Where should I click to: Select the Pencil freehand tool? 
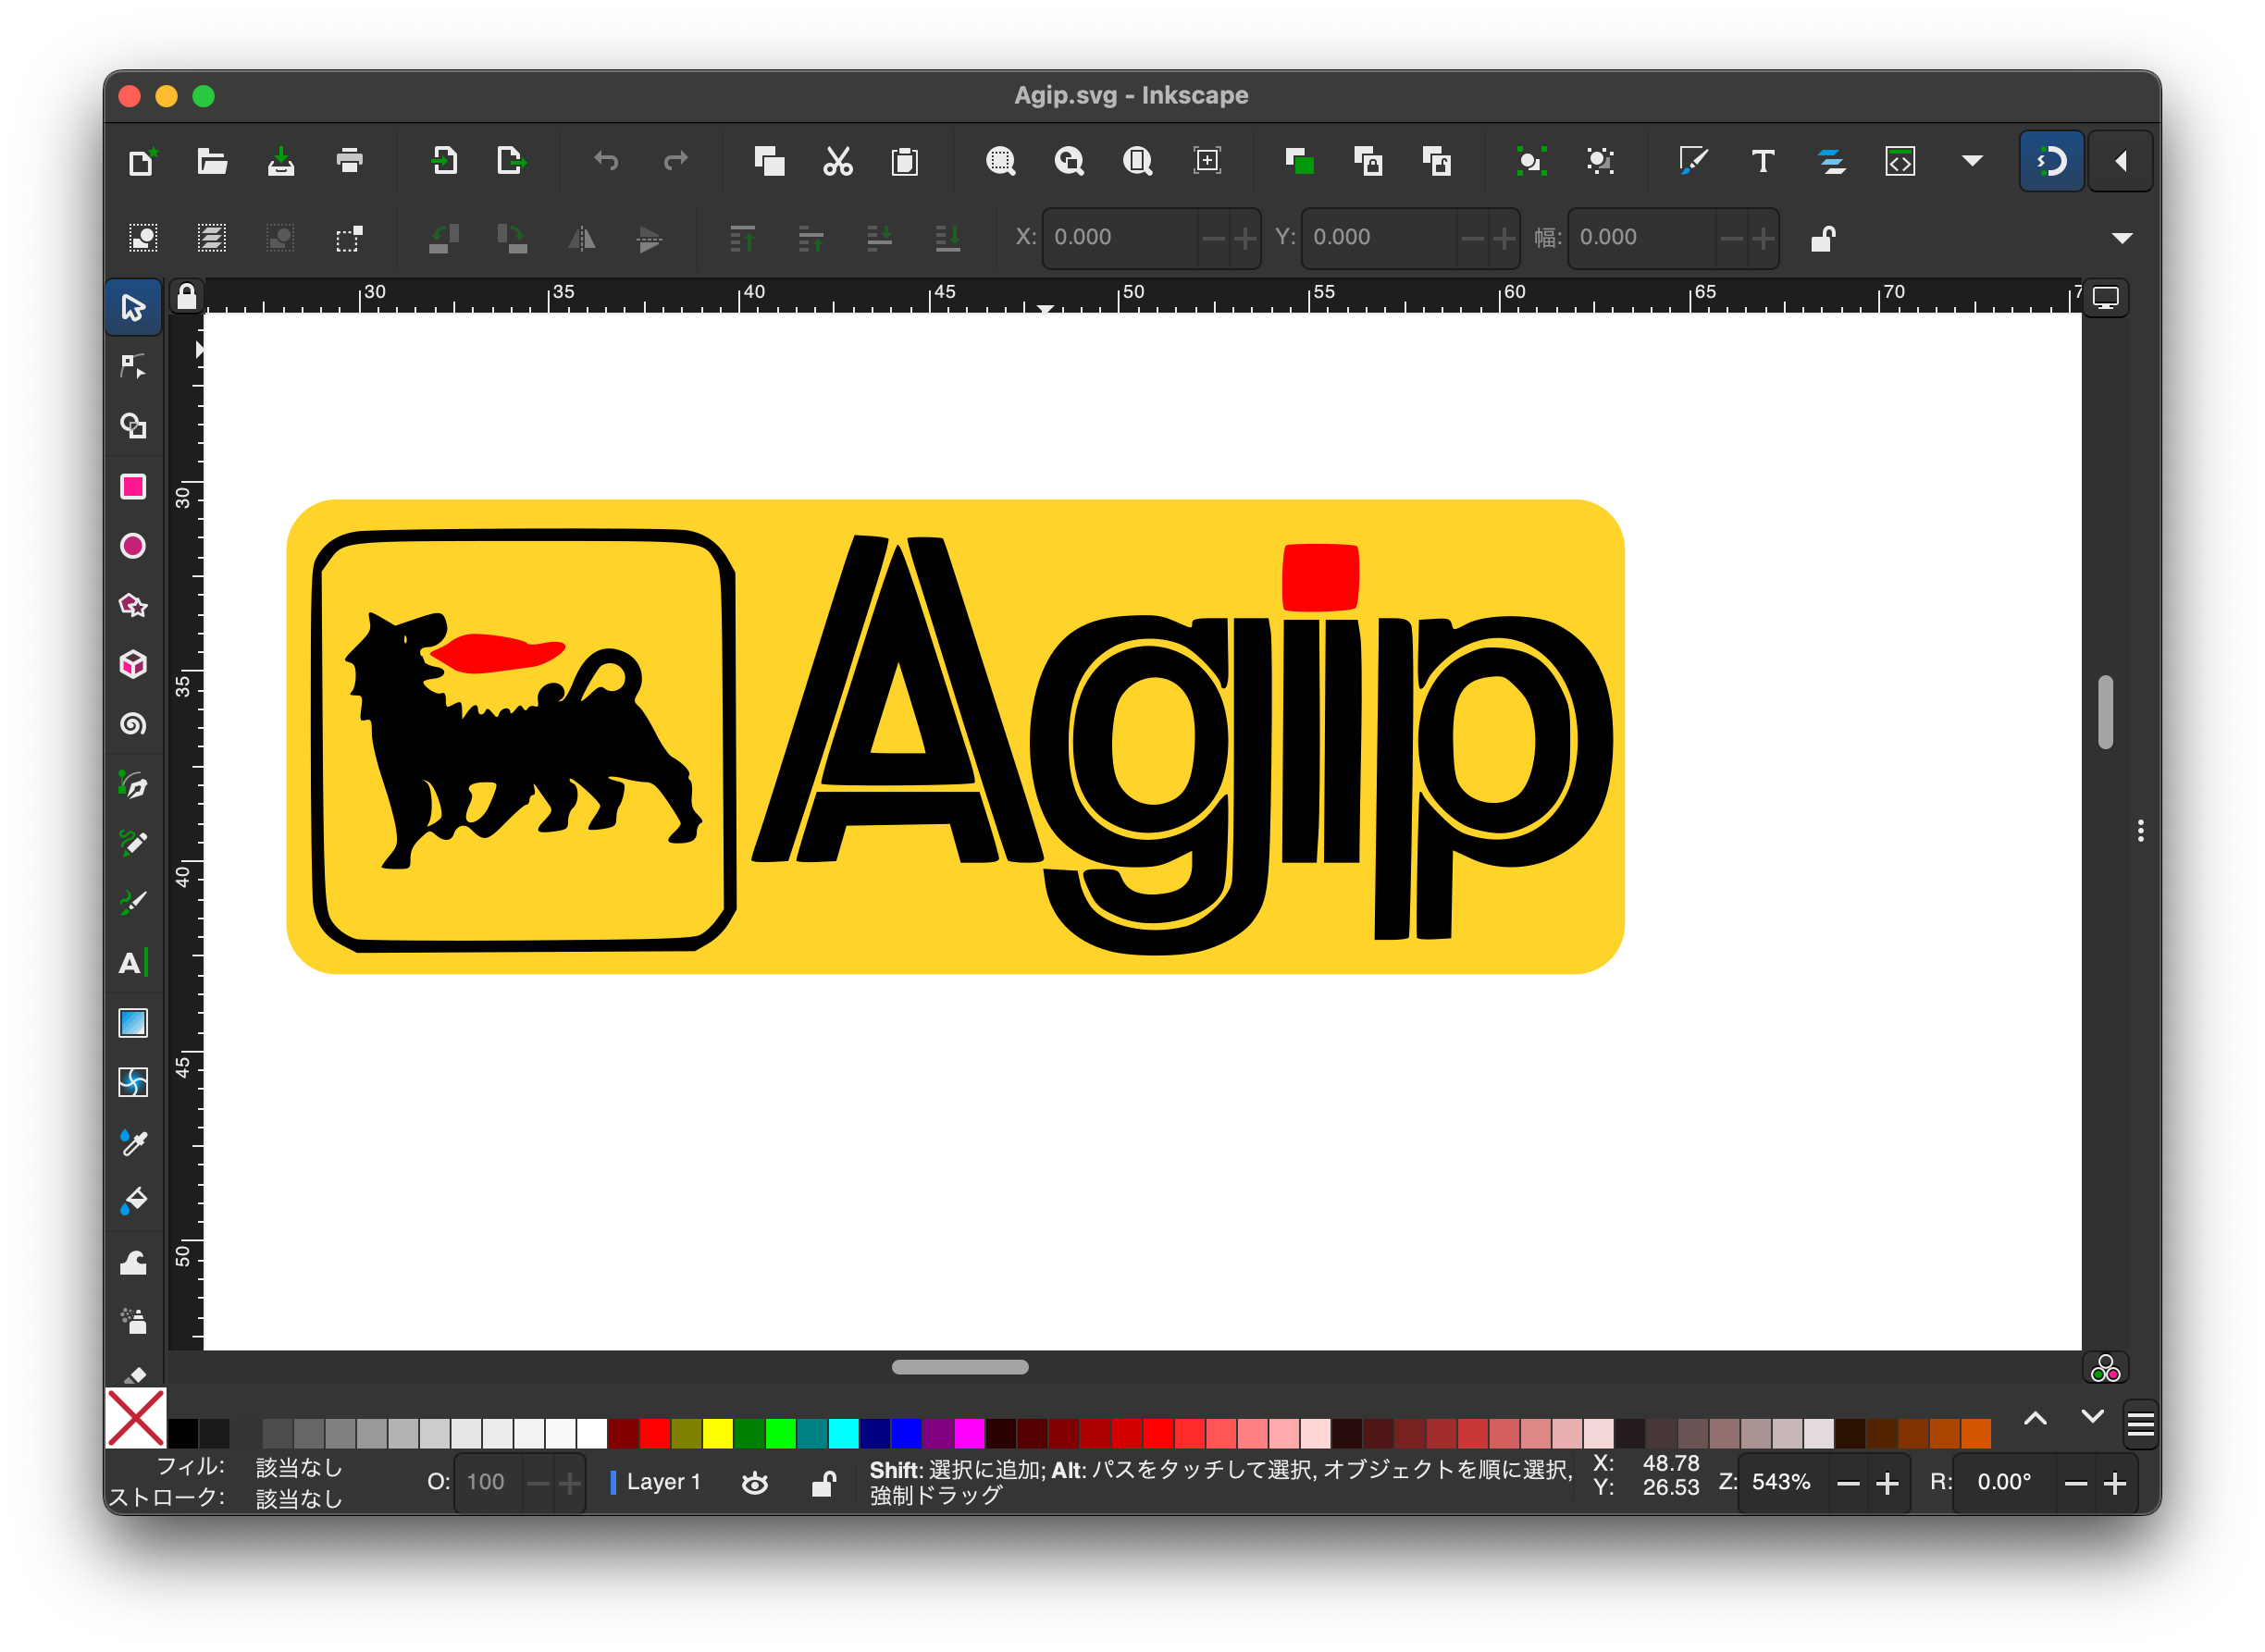pos(133,844)
